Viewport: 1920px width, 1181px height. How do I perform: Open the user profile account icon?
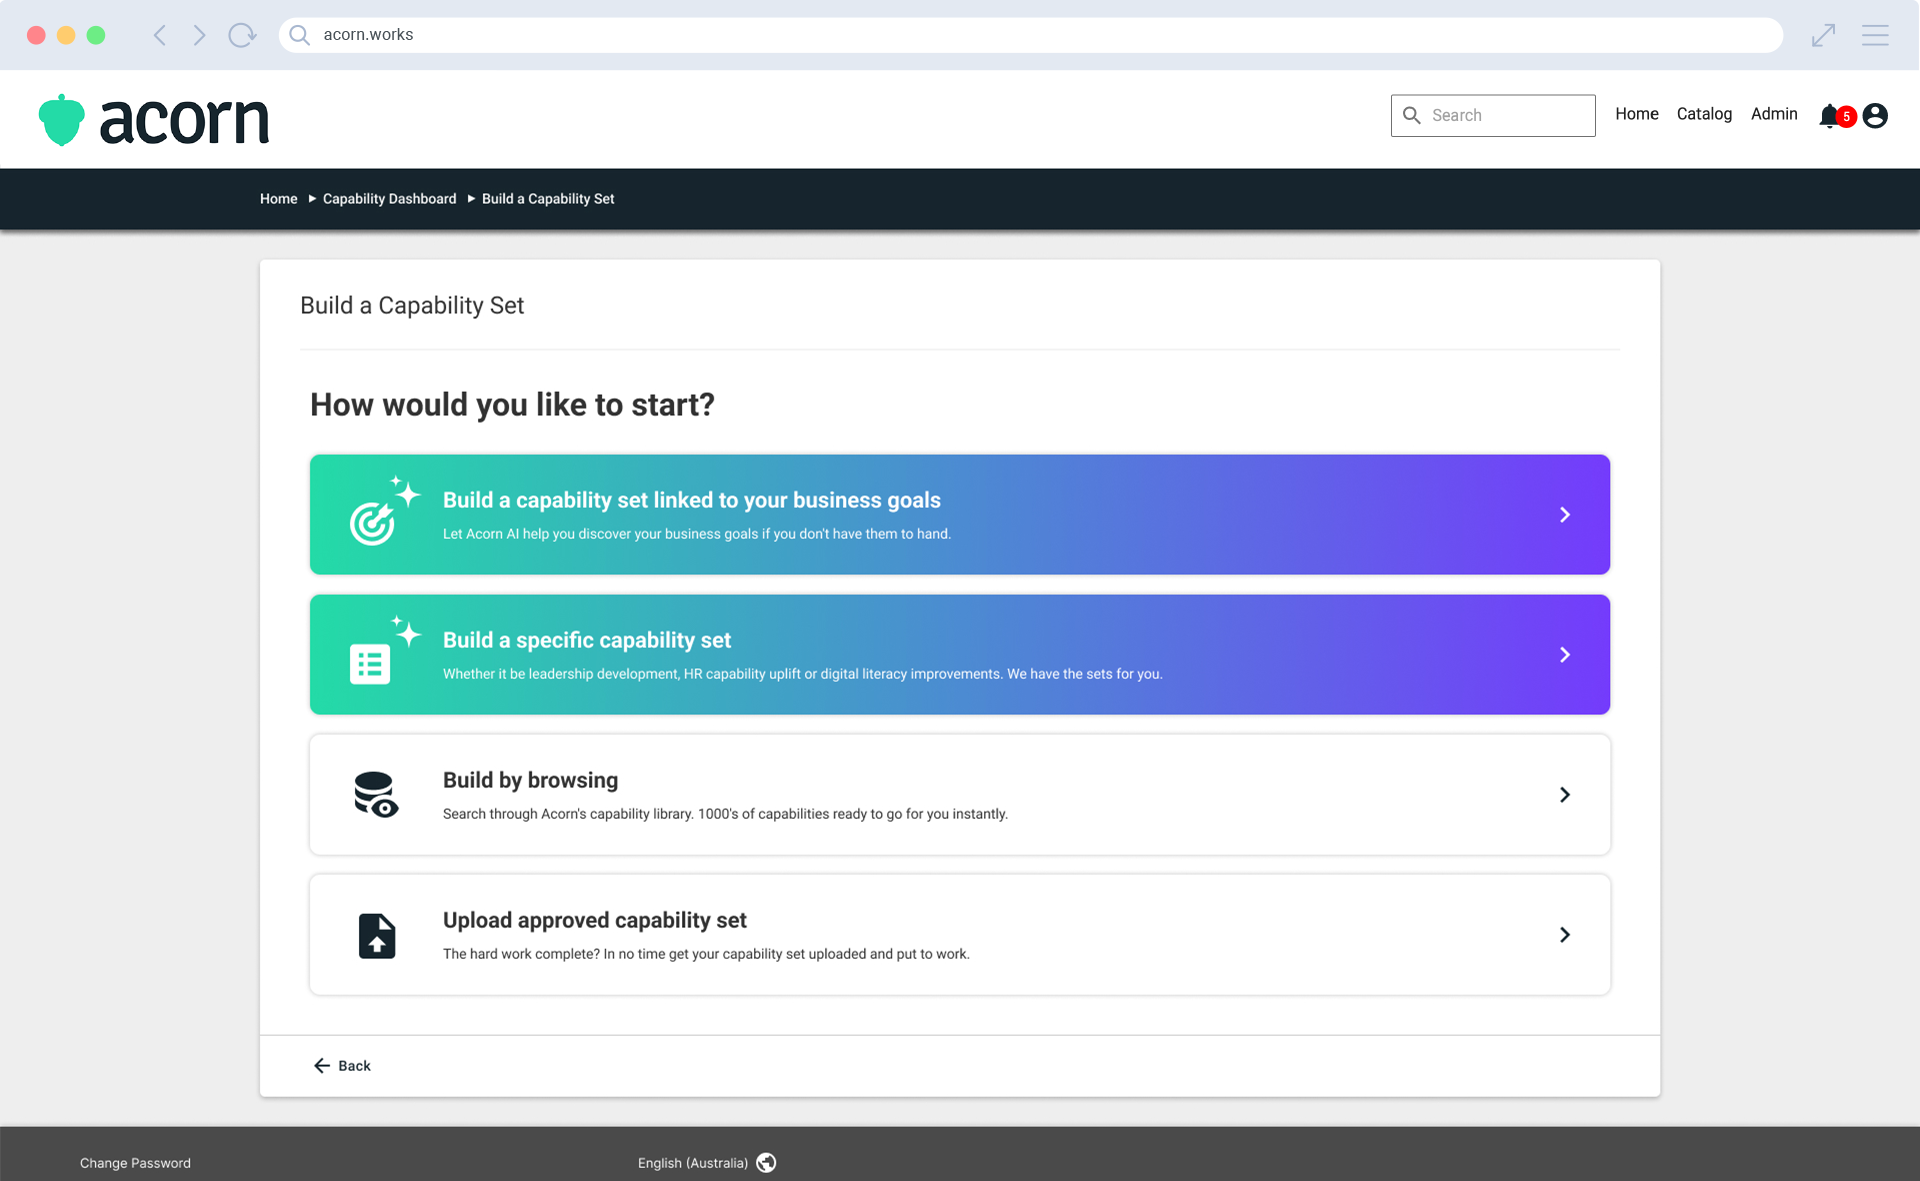(1875, 116)
